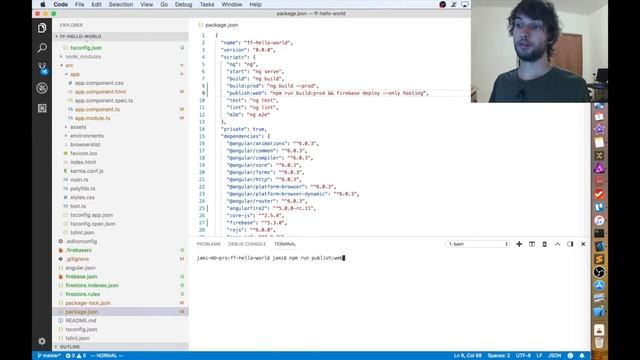Click Ln 9, Col 68 in status bar
640x360 pixels.
468,356
